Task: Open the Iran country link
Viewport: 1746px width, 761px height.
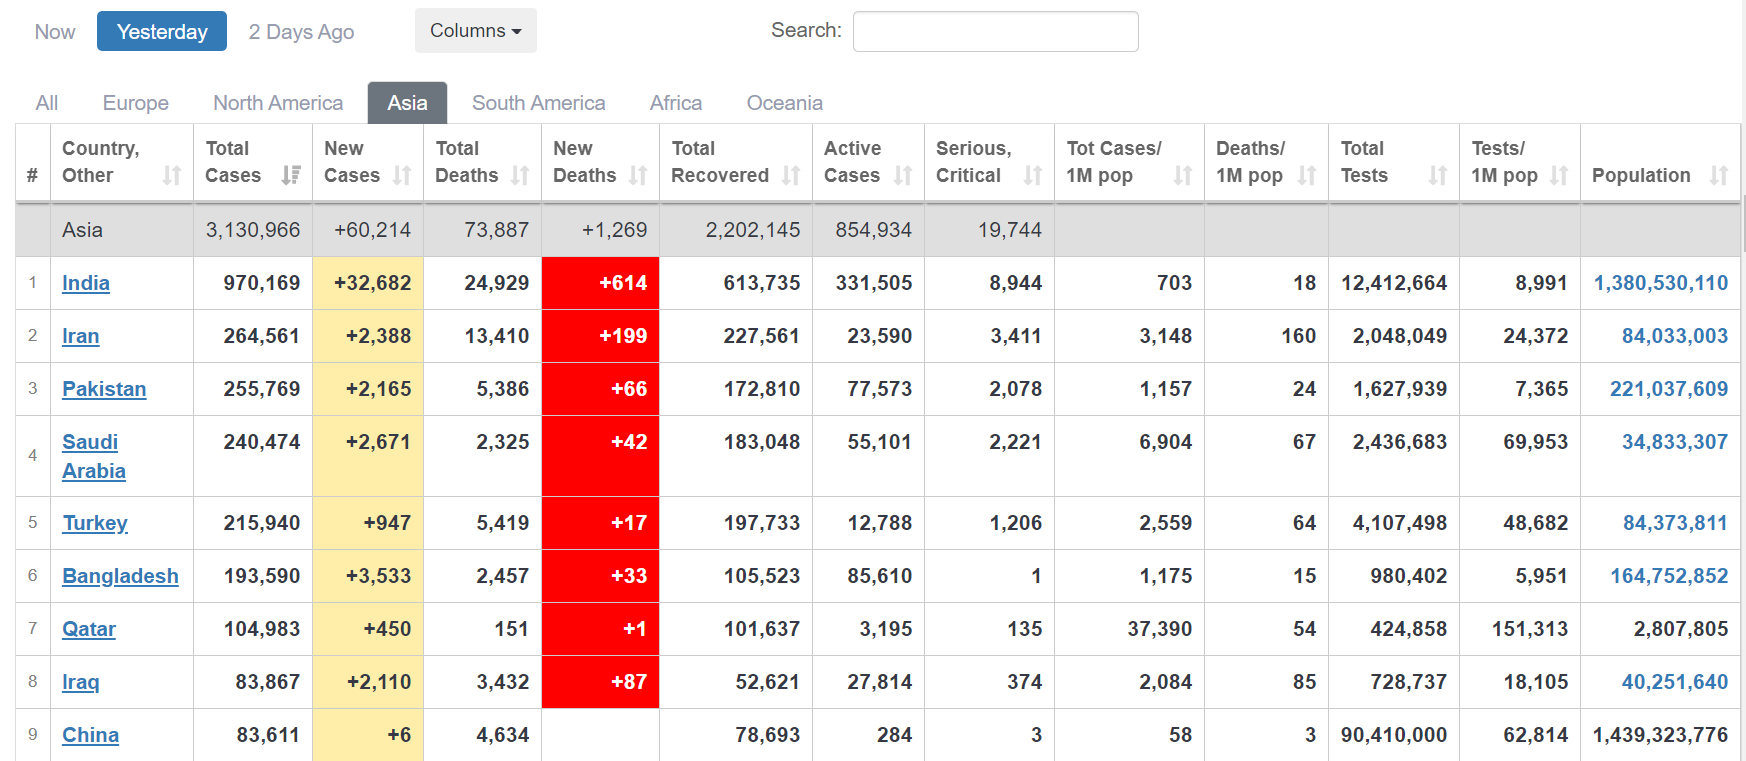Action: point(80,336)
